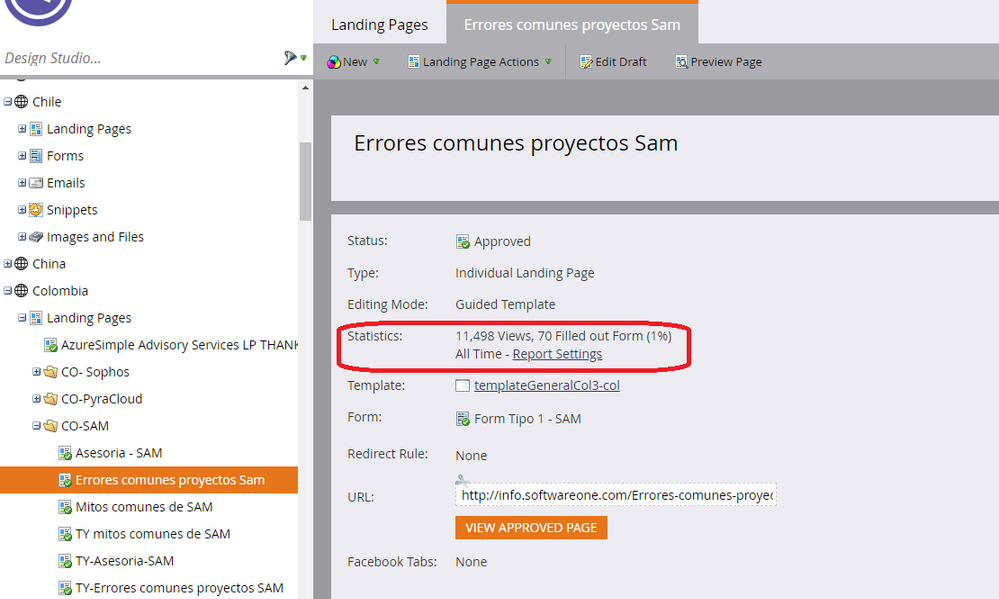Open the search filter funnel icon
Screen dimensions: 999x599
click(291, 58)
